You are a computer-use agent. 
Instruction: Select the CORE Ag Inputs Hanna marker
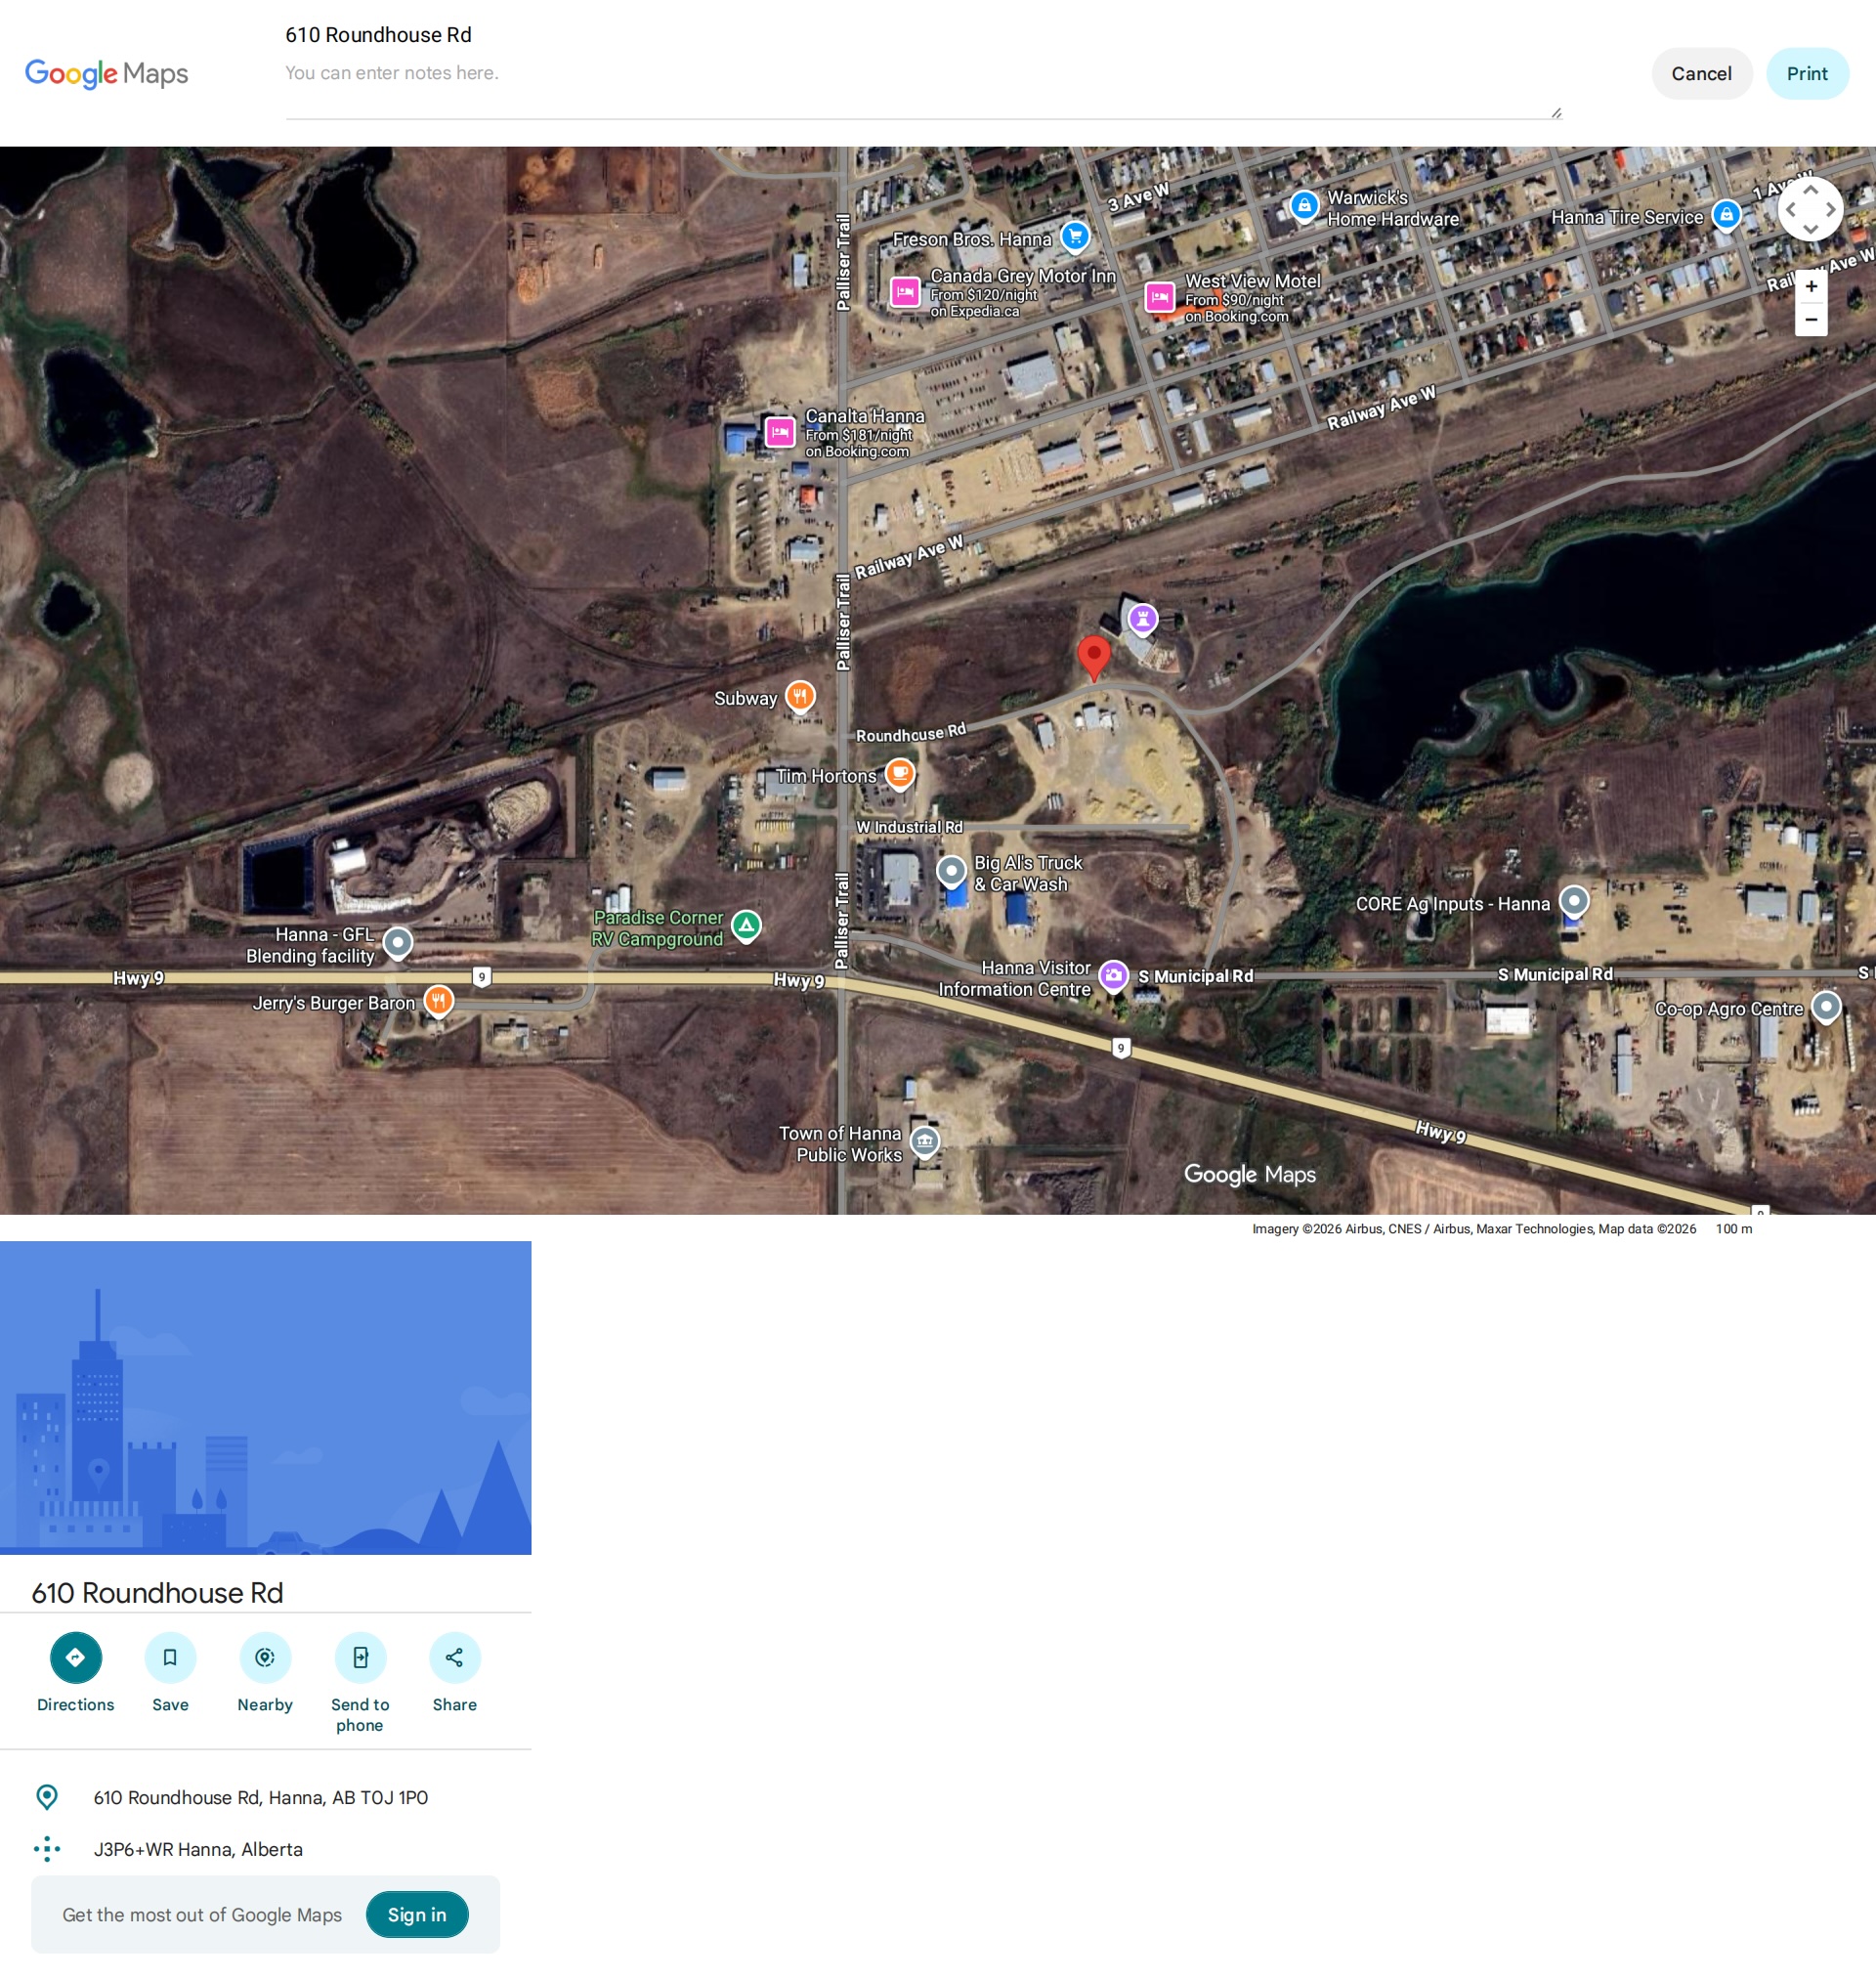(x=1574, y=902)
